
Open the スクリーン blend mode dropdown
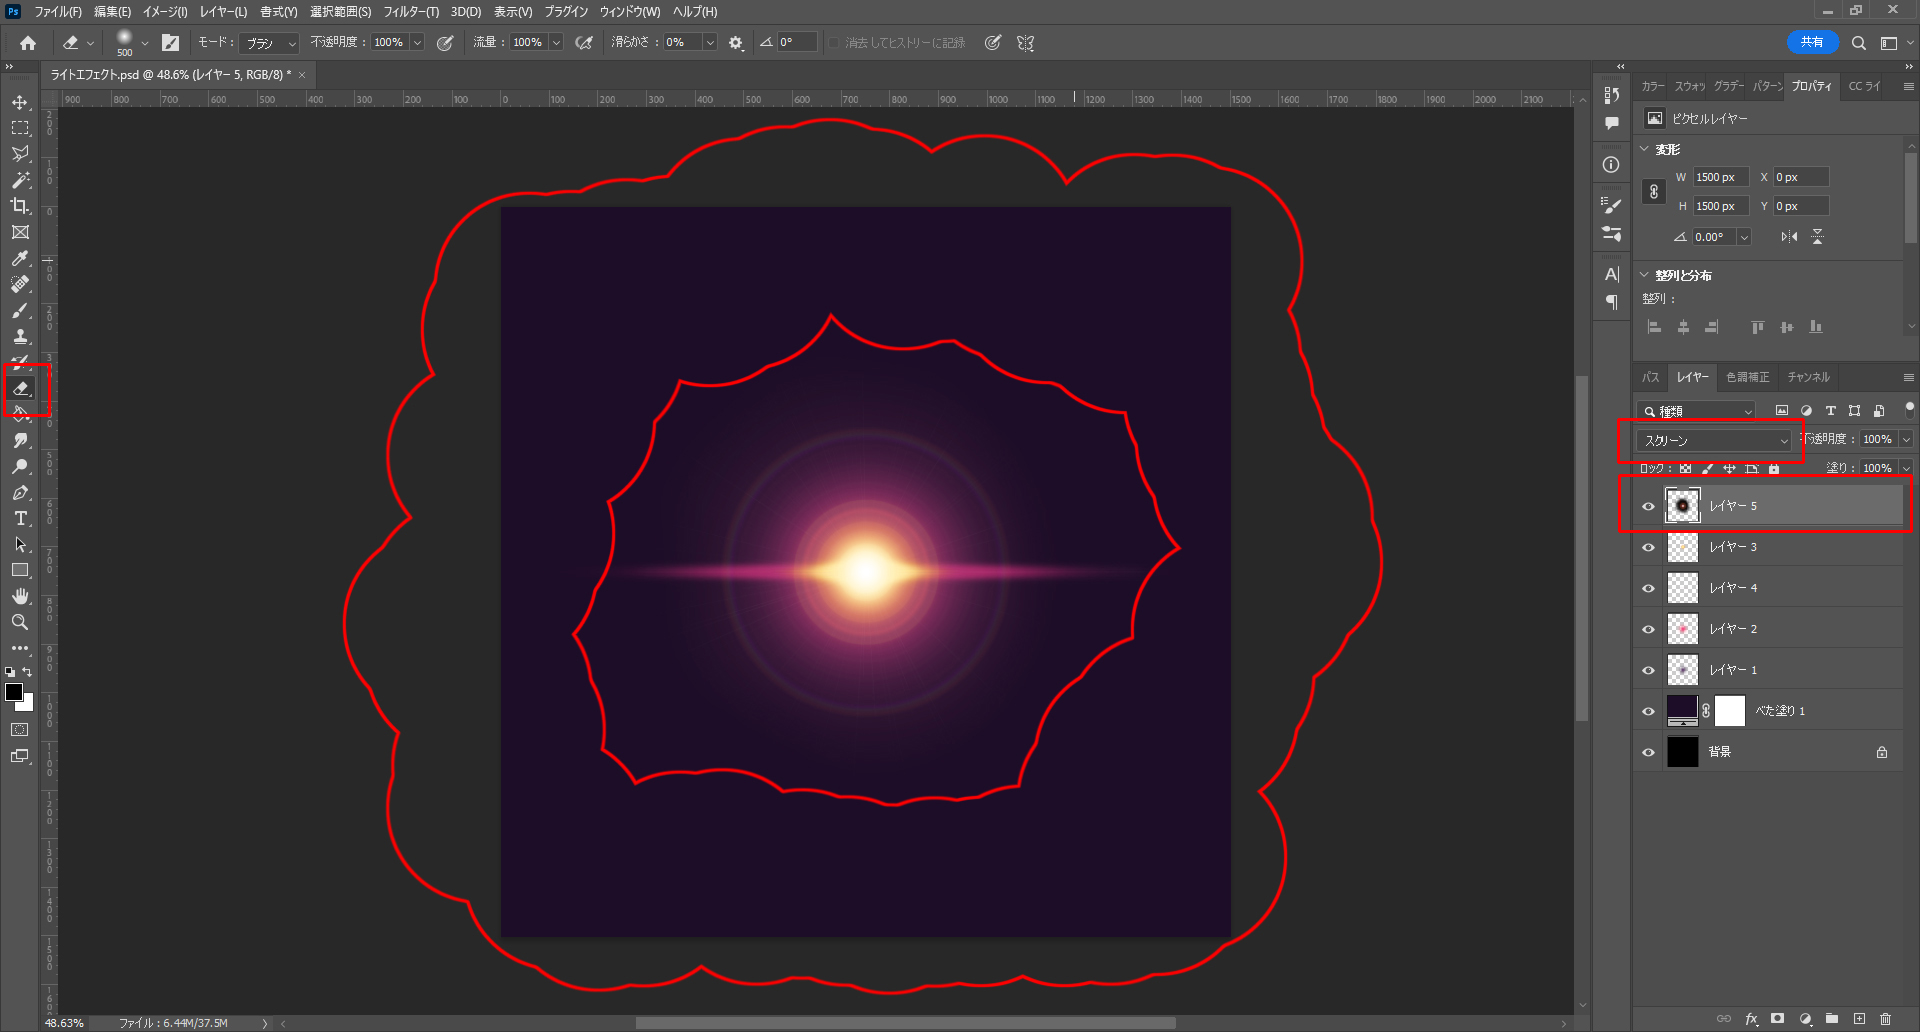pyautogui.click(x=1715, y=440)
